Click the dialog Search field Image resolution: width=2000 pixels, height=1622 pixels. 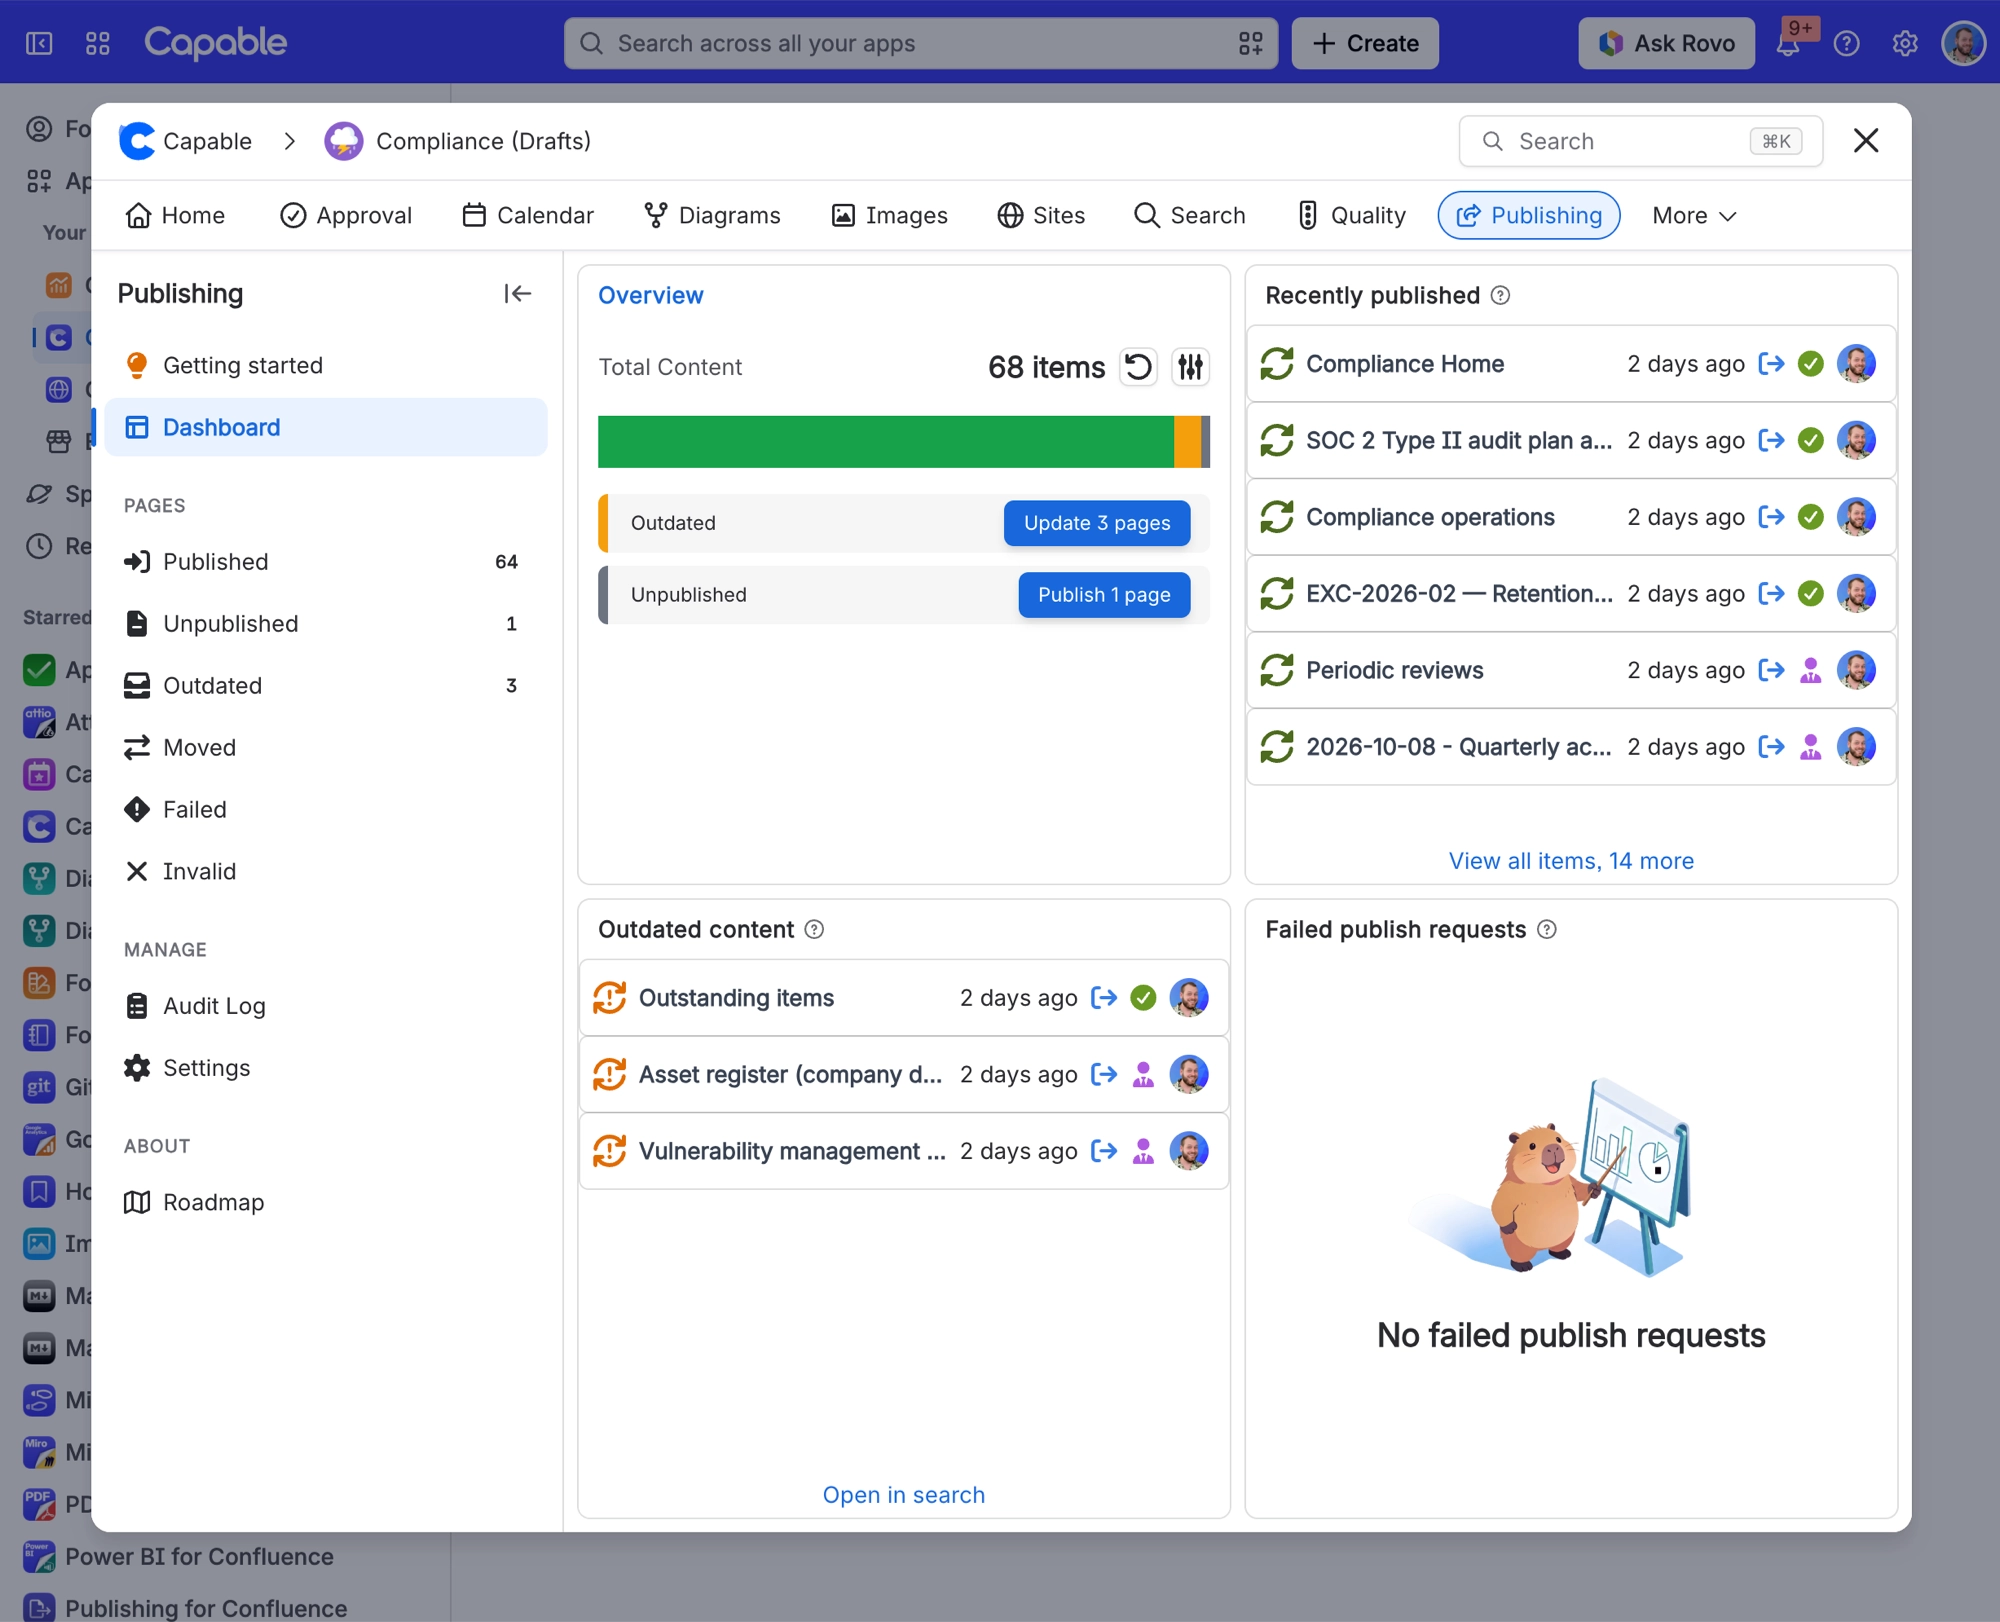point(1640,141)
